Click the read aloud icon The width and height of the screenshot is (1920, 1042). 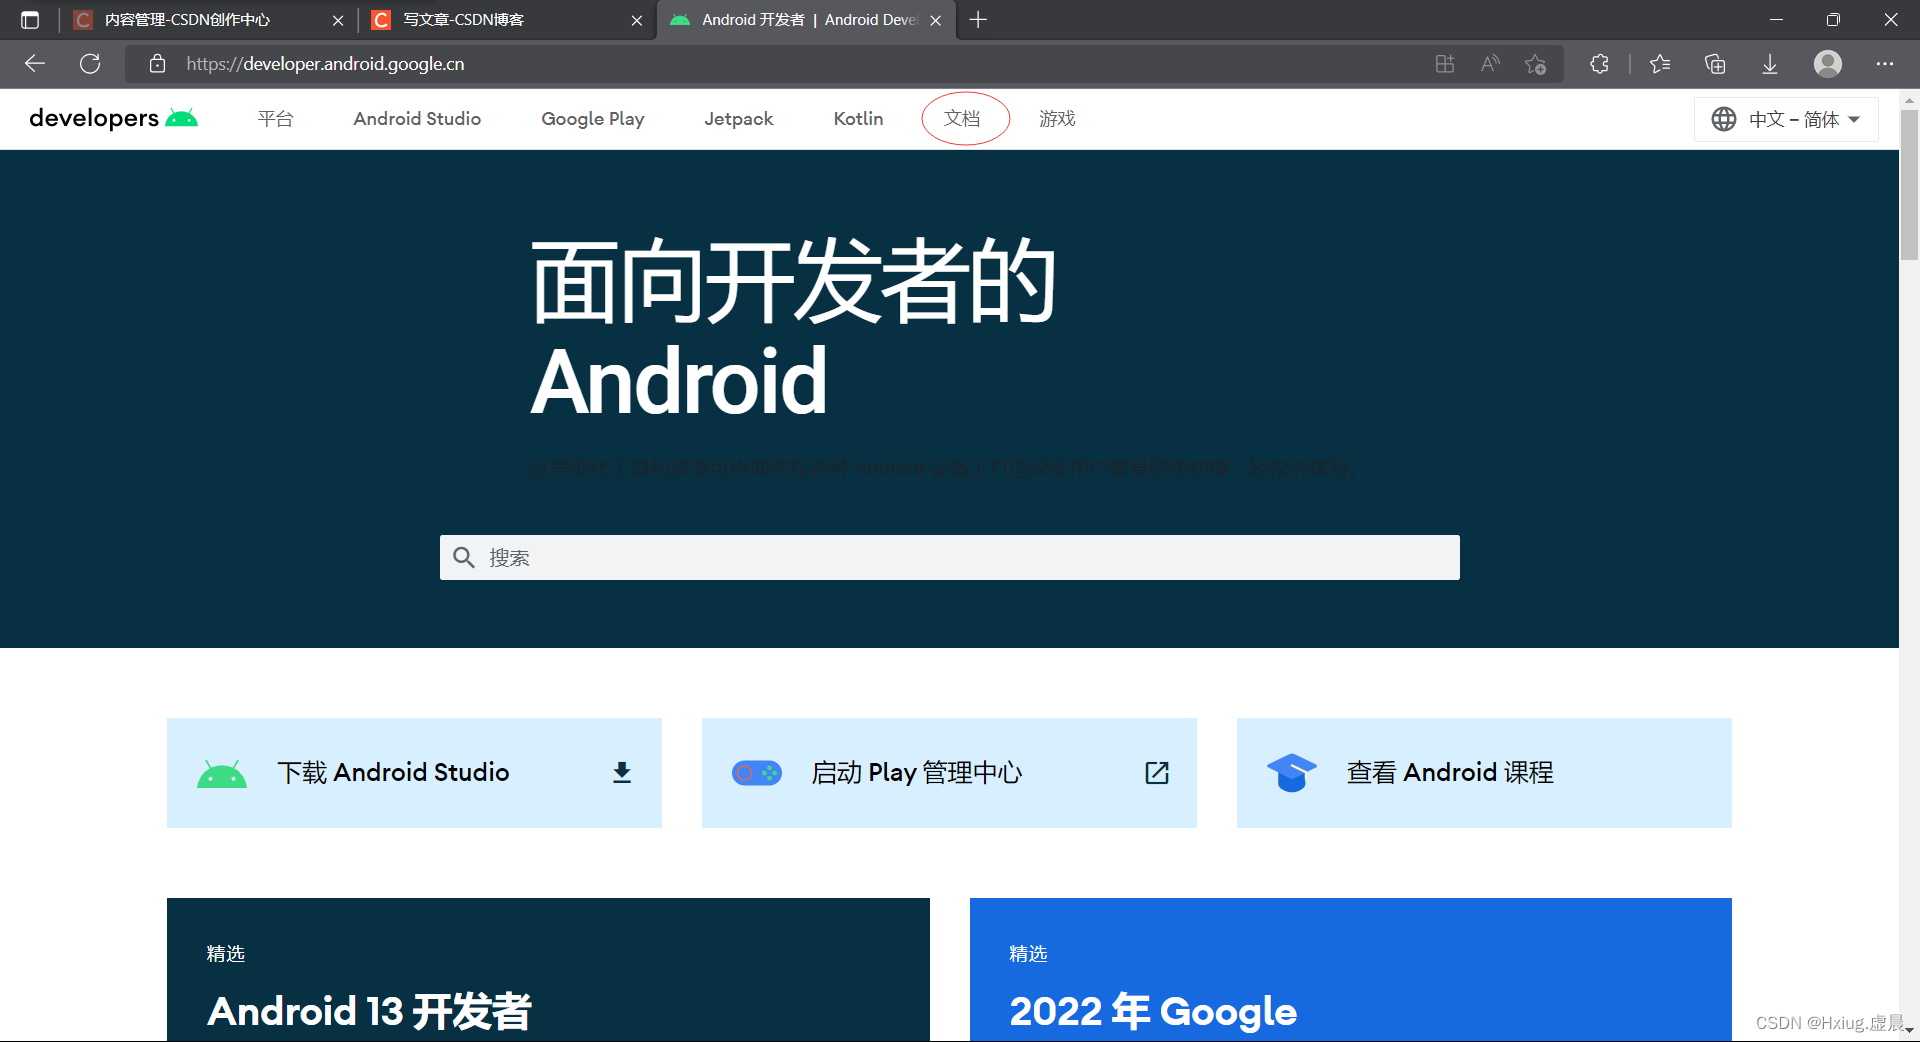pyautogui.click(x=1490, y=64)
